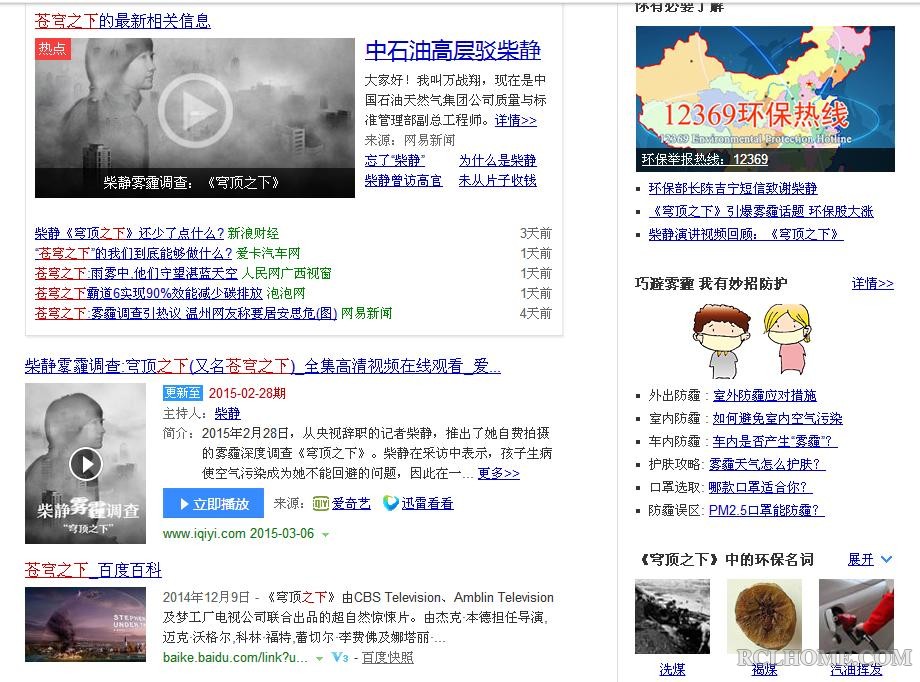The image size is (920, 682).
Task: Open news 柴静《穹顶之下》还少了点什么?
Action: (130, 234)
